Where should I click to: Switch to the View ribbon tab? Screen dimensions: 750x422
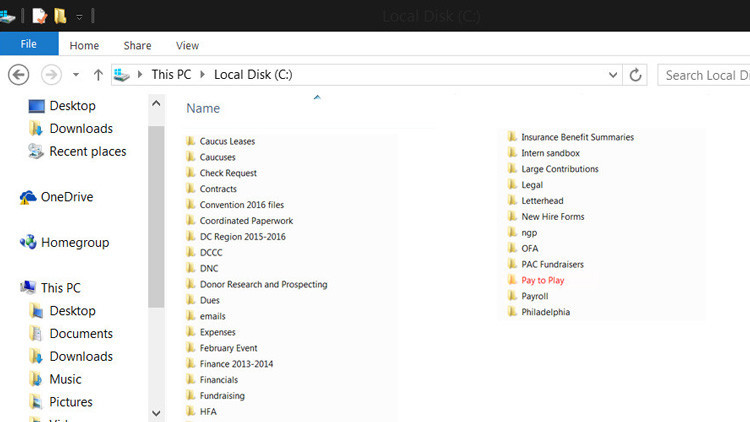pyautogui.click(x=187, y=45)
